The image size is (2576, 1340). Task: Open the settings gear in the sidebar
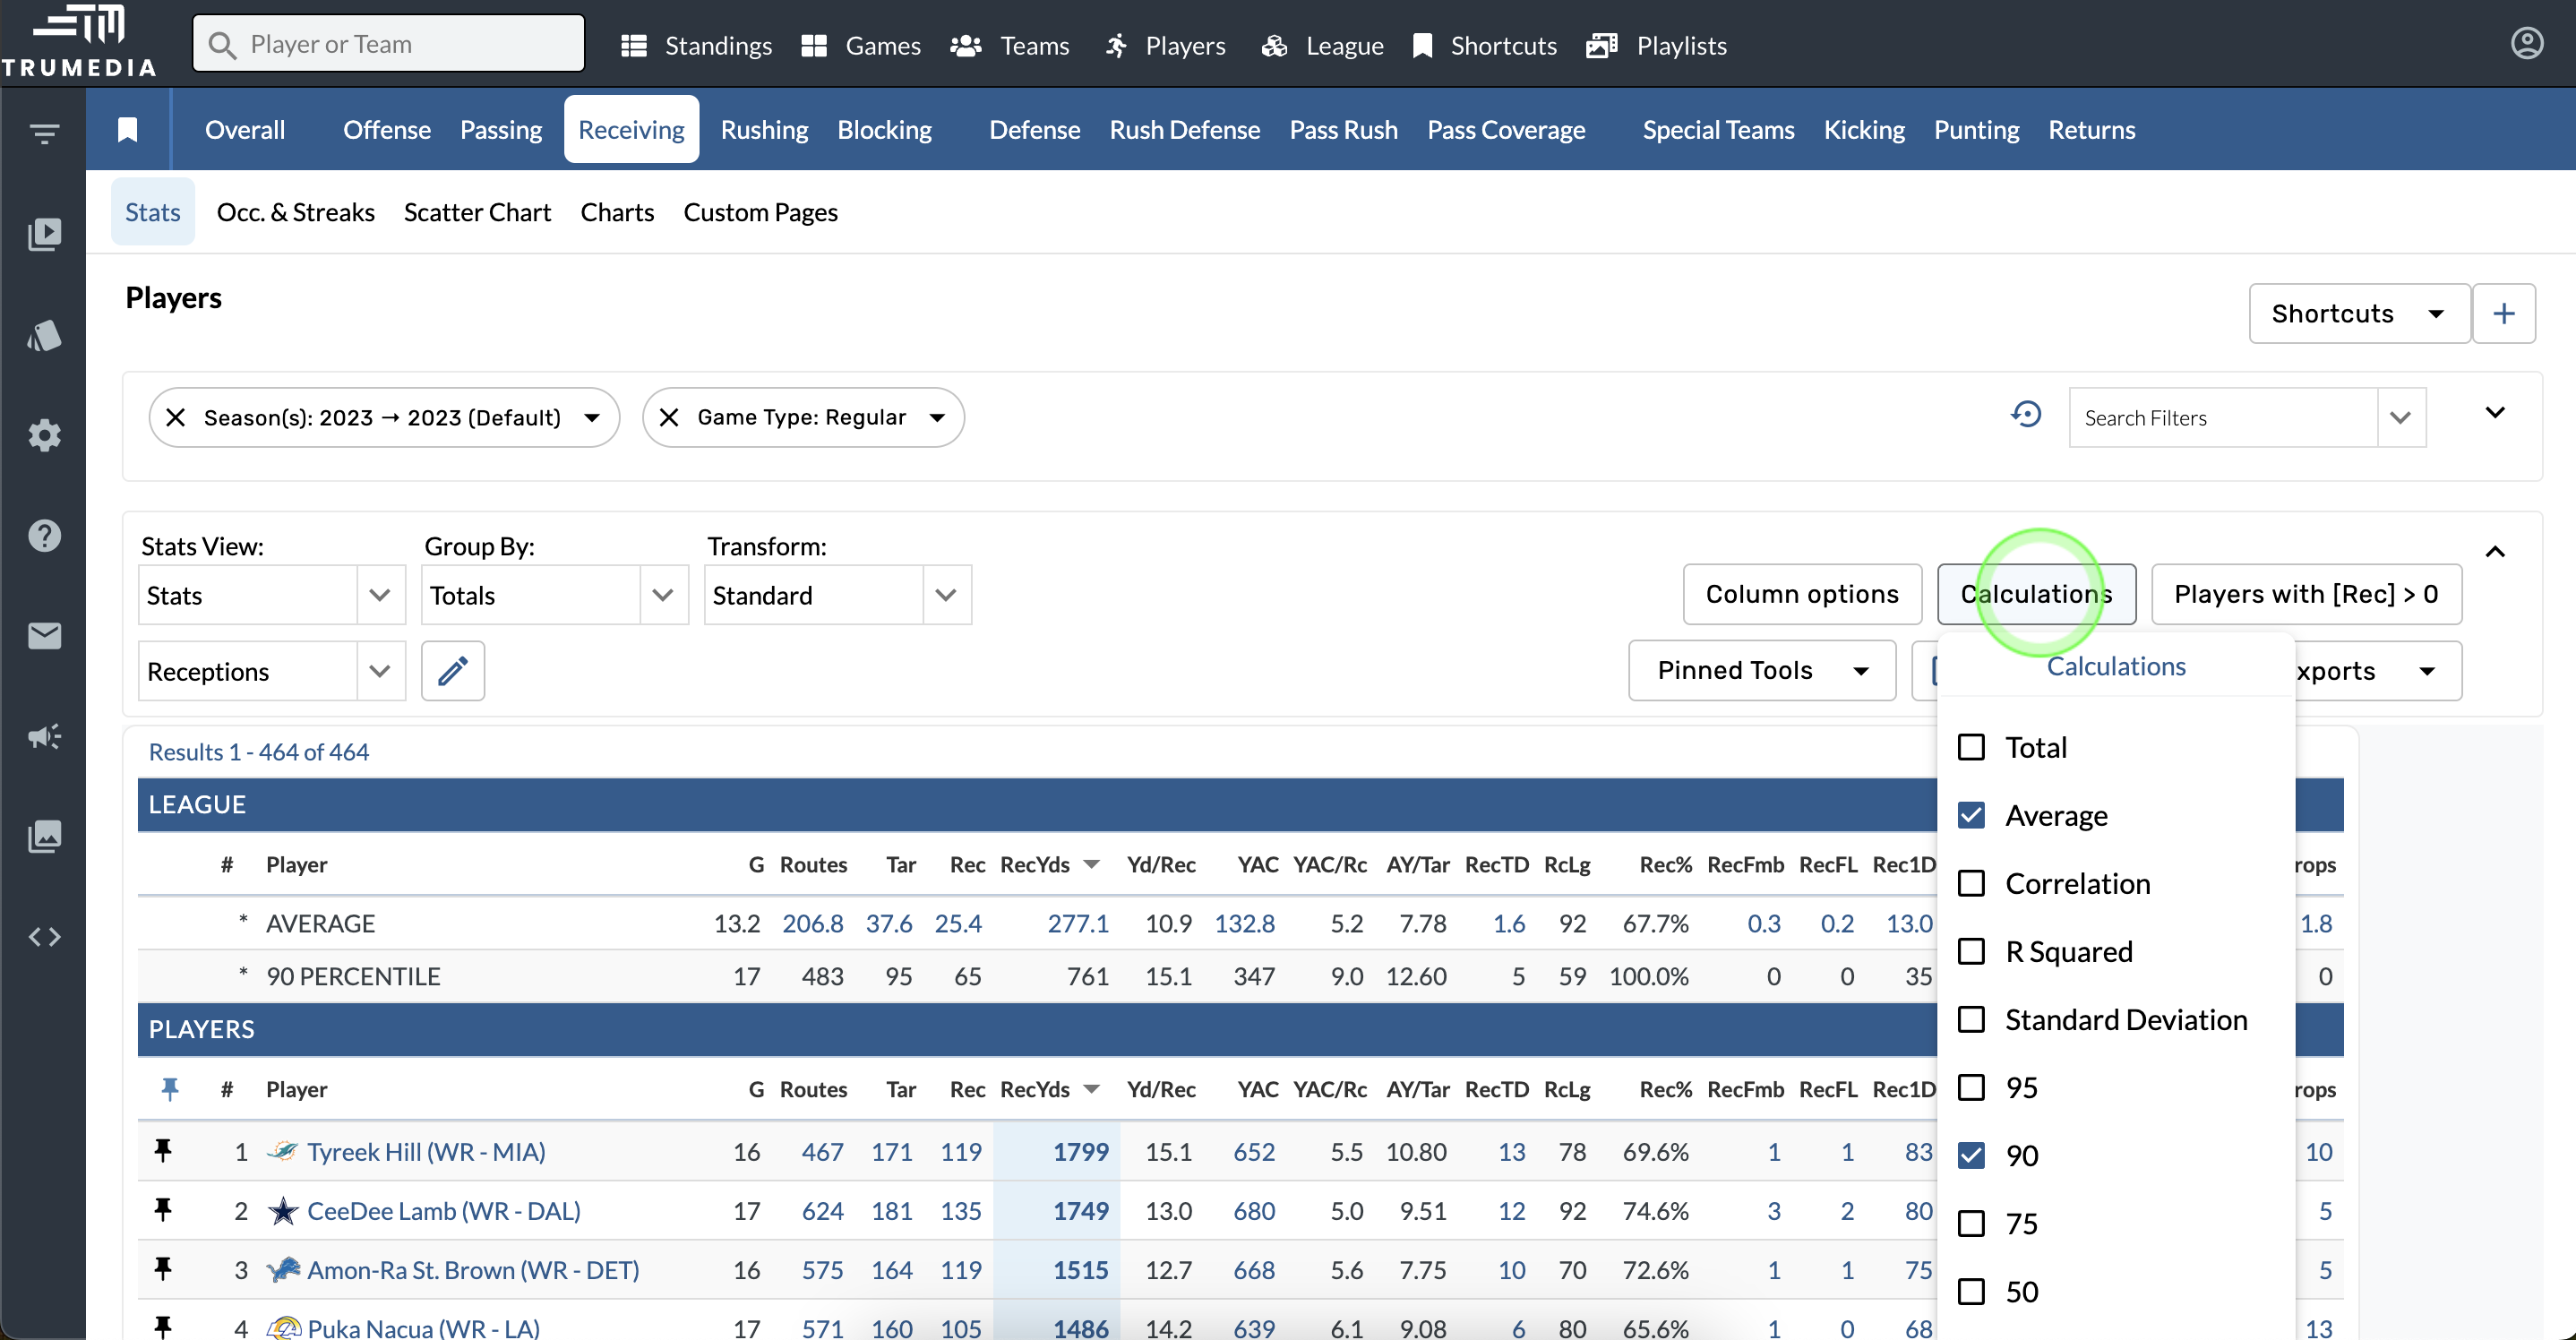click(44, 435)
